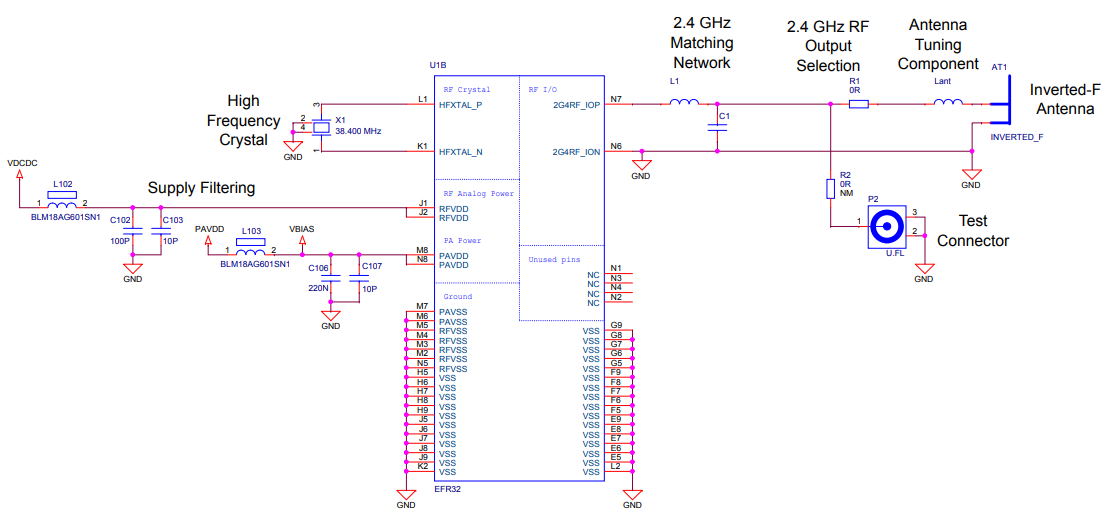This screenshot has height=521, width=1112.
Task: Select the M8 pin number
Action: coord(423,250)
